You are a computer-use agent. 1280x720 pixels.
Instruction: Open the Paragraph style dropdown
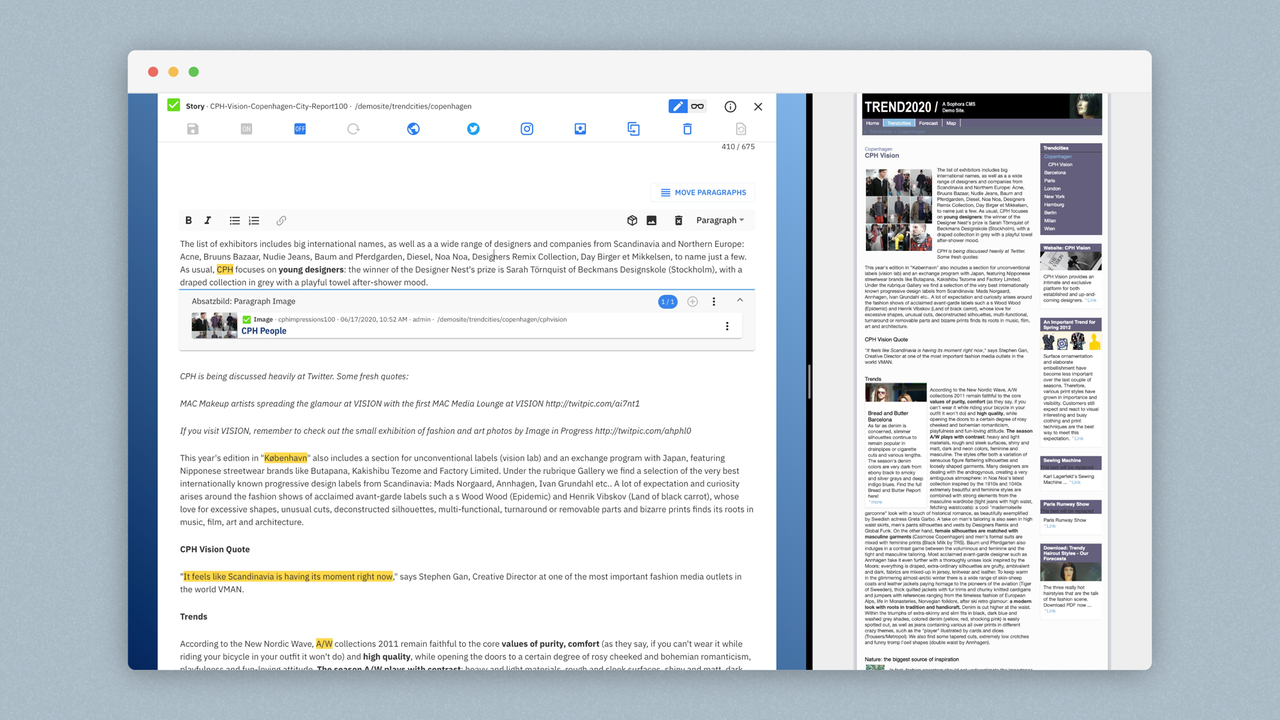[x=720, y=220]
